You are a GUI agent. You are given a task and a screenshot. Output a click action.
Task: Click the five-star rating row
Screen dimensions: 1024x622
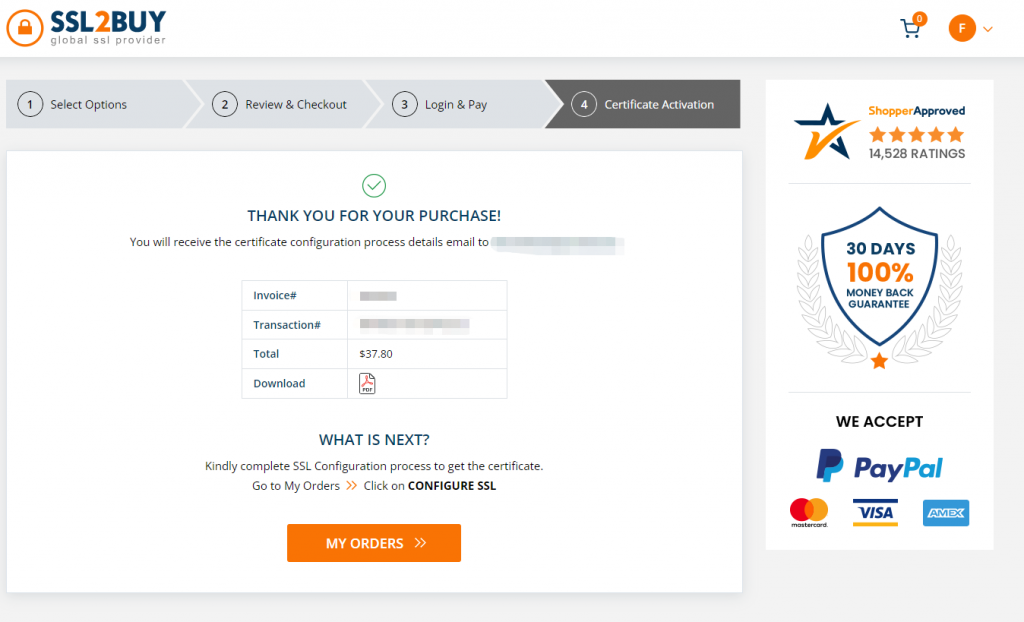pyautogui.click(x=917, y=134)
